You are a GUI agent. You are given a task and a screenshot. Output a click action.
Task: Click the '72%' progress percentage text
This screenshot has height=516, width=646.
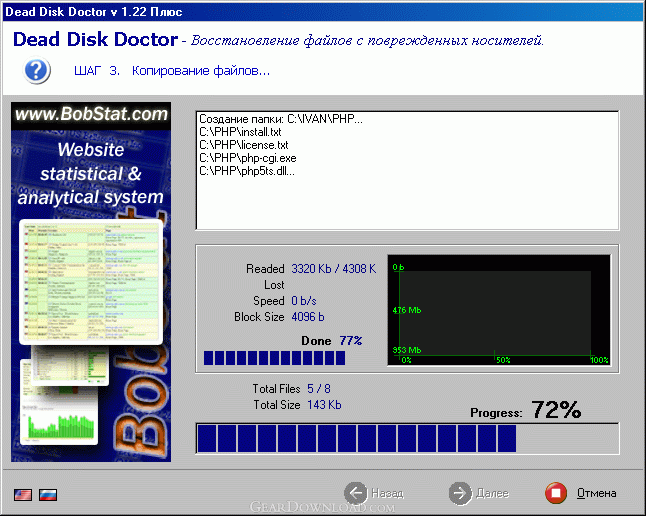click(556, 410)
